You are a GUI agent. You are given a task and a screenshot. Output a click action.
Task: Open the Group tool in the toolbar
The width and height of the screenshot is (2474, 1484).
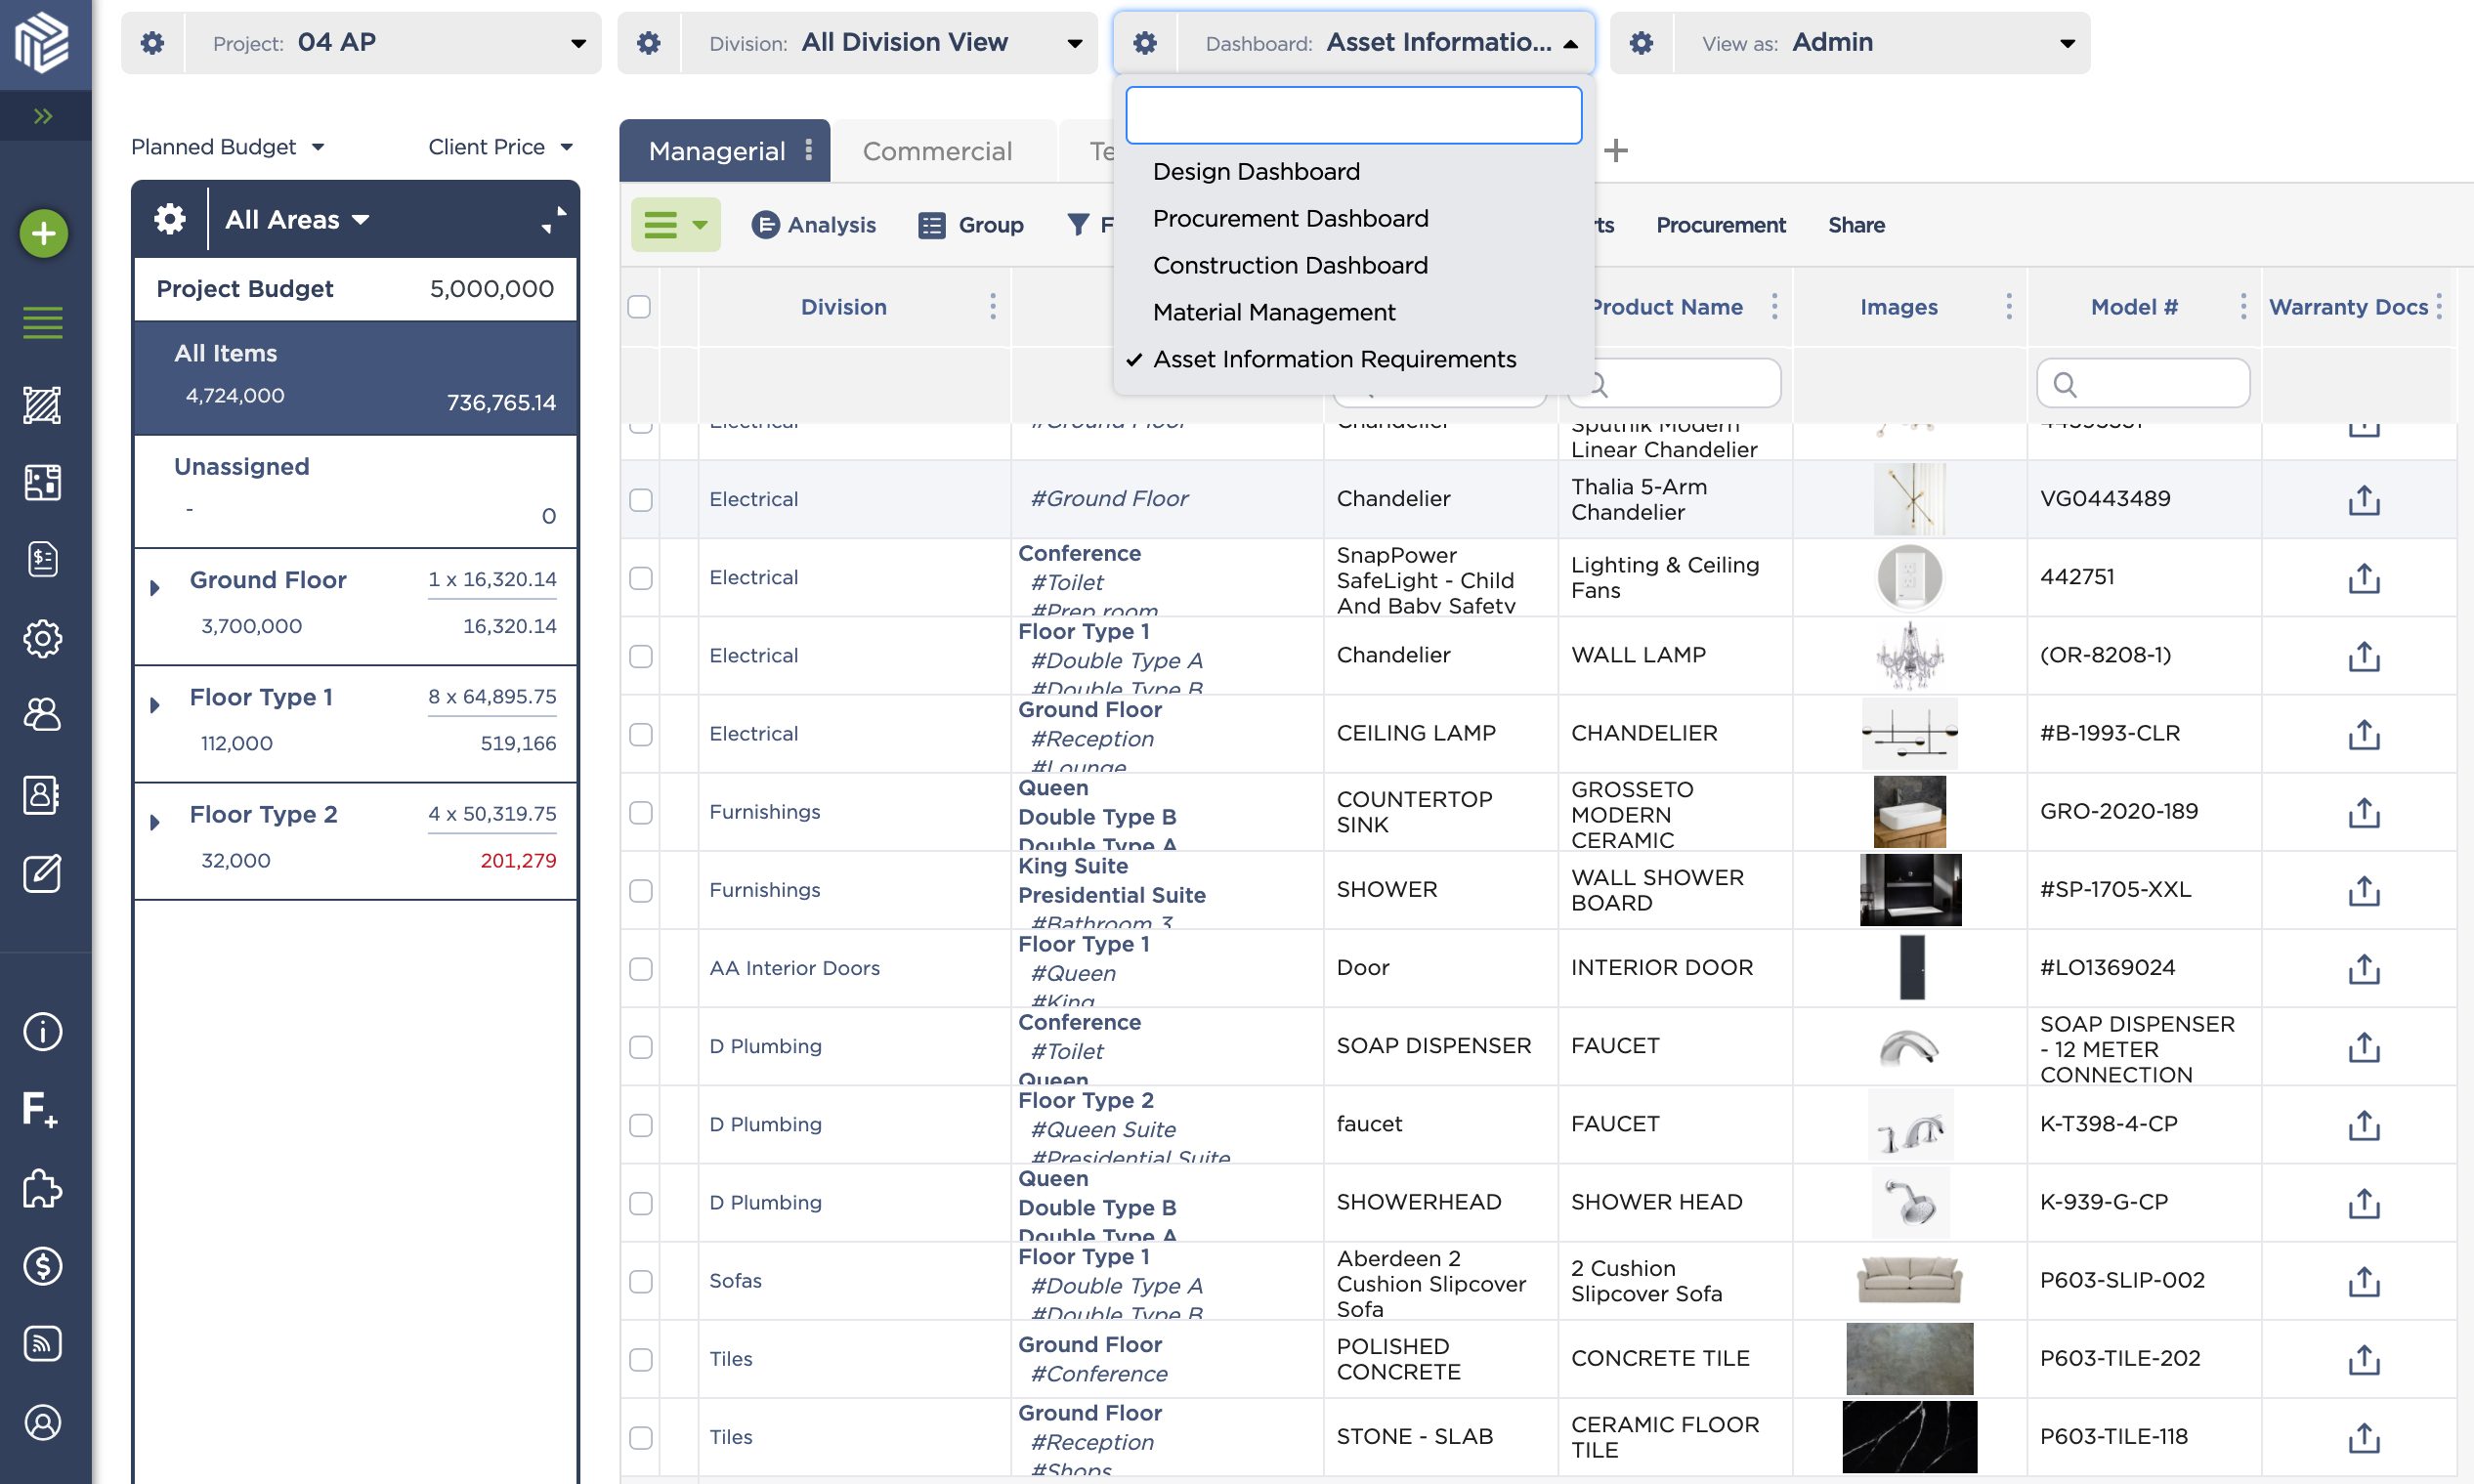coord(970,224)
